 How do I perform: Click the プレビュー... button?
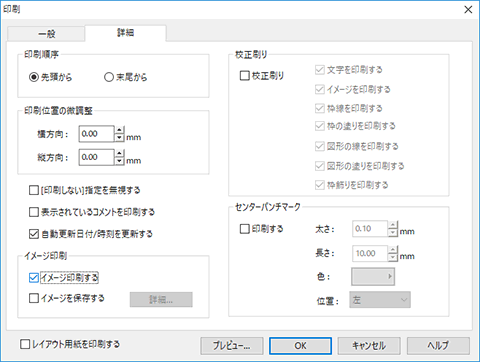pyautogui.click(x=232, y=346)
